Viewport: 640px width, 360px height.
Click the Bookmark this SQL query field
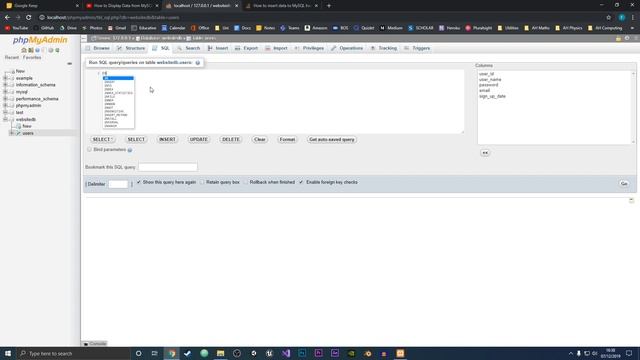pyautogui.click(x=168, y=167)
